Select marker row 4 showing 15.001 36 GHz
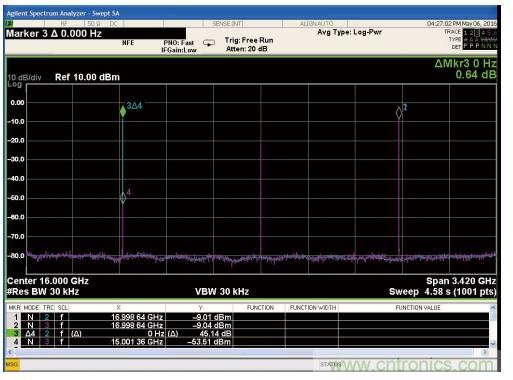Viewport: 513px width, 380px height. [x=248, y=342]
